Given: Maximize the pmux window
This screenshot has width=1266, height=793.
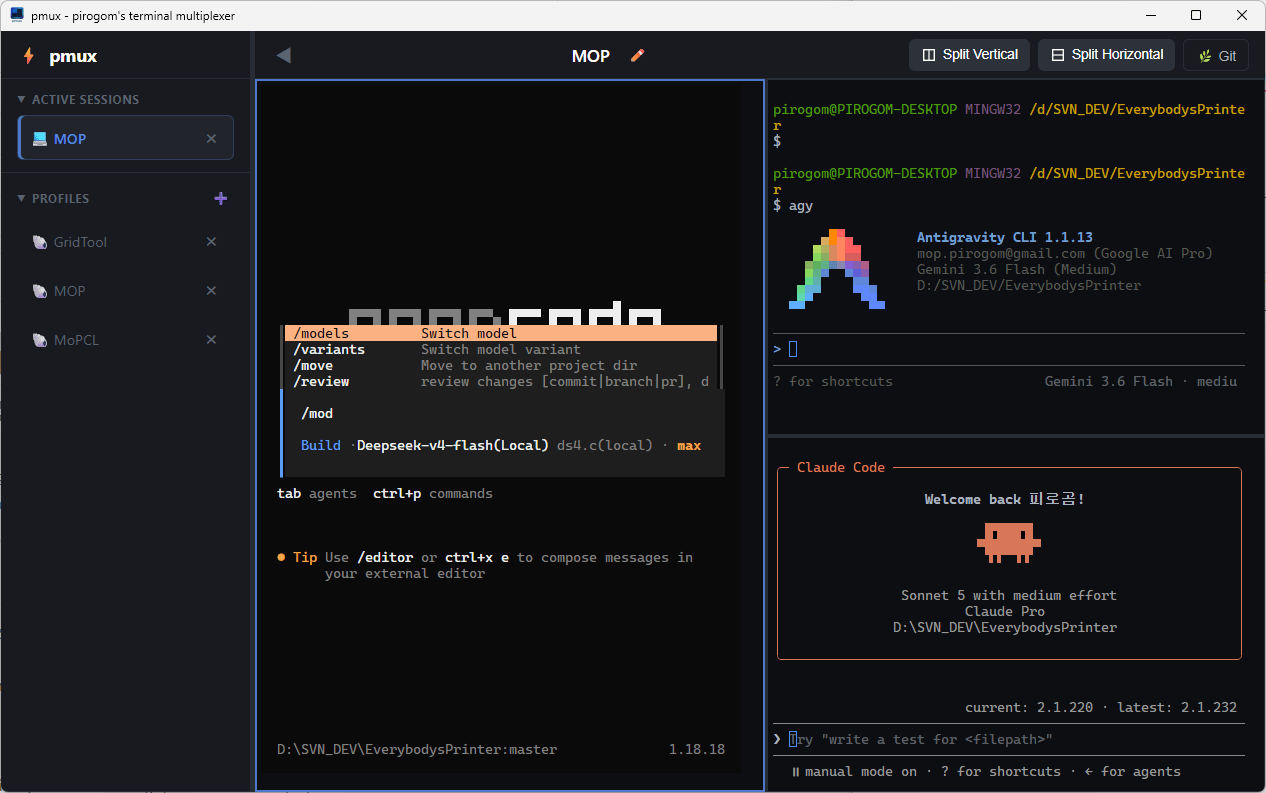Looking at the screenshot, I should (x=1196, y=15).
